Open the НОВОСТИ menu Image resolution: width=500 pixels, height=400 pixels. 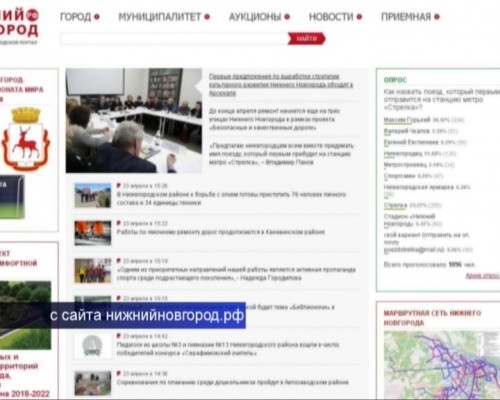pos(331,17)
